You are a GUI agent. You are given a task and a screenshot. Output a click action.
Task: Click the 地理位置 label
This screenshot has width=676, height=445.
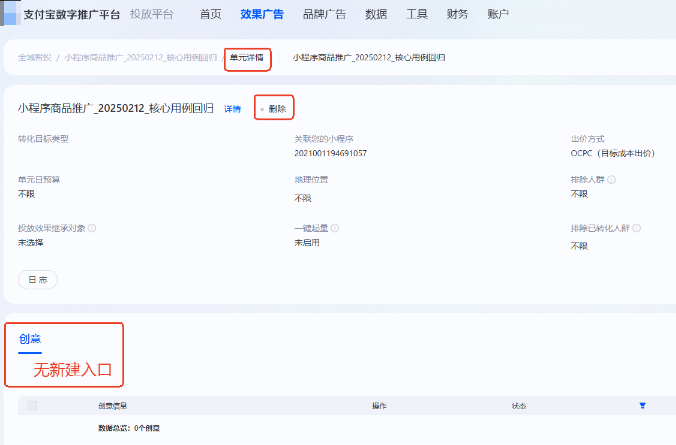(x=311, y=179)
